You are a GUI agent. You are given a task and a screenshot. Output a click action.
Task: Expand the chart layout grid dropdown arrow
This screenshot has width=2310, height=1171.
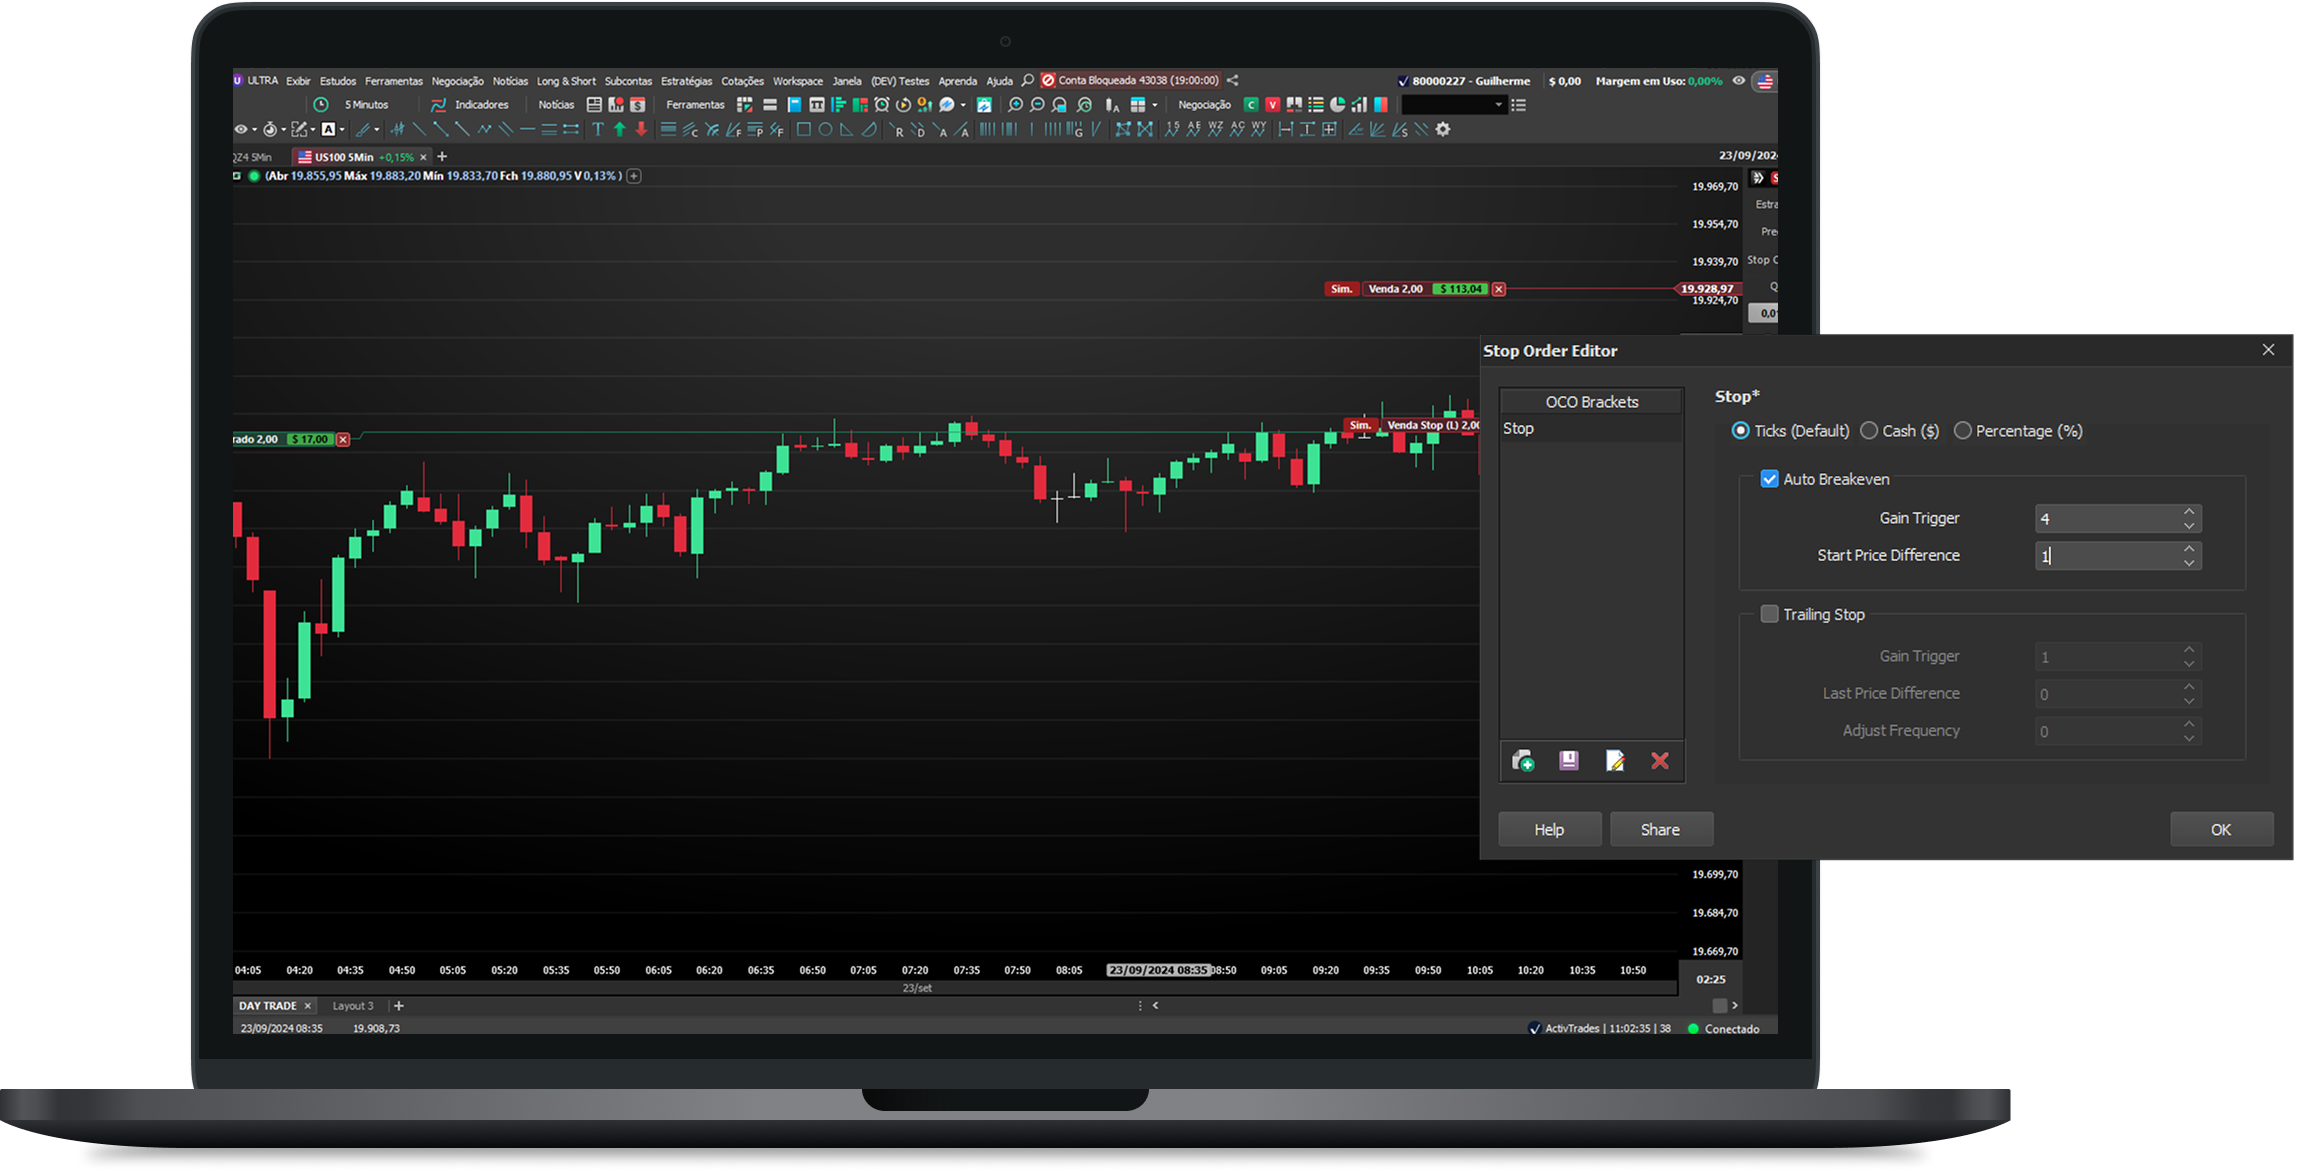pos(1155,105)
